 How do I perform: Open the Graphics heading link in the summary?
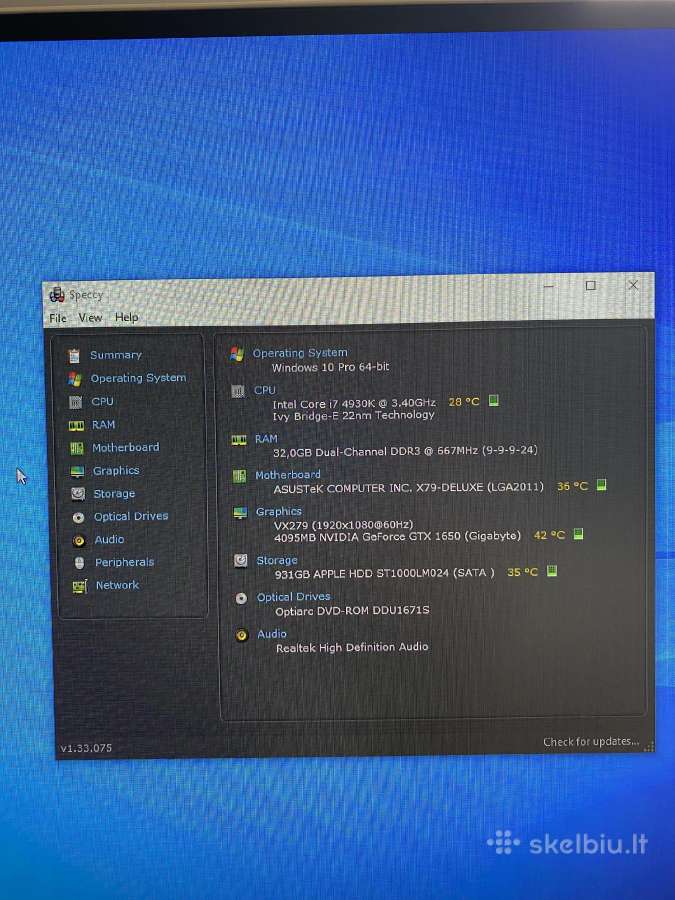click(x=278, y=511)
